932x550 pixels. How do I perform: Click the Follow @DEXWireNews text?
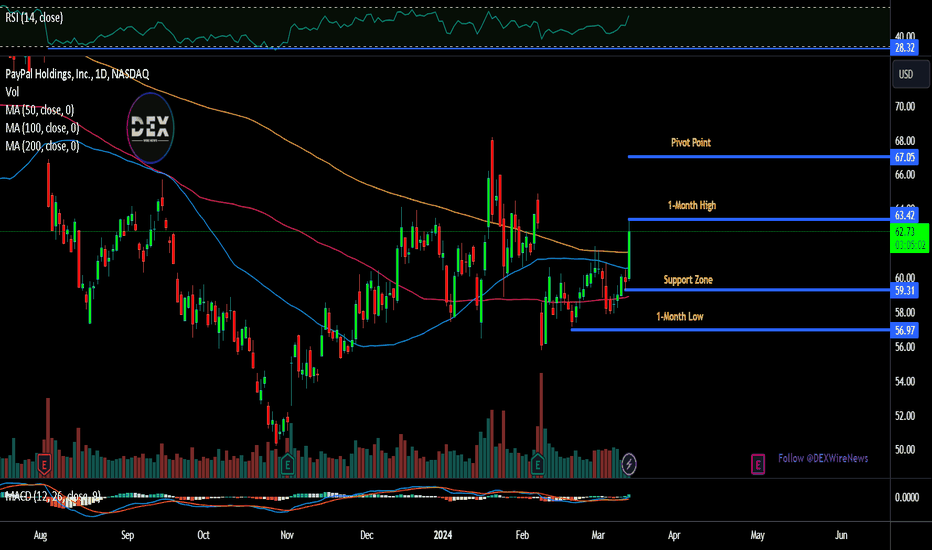823,458
